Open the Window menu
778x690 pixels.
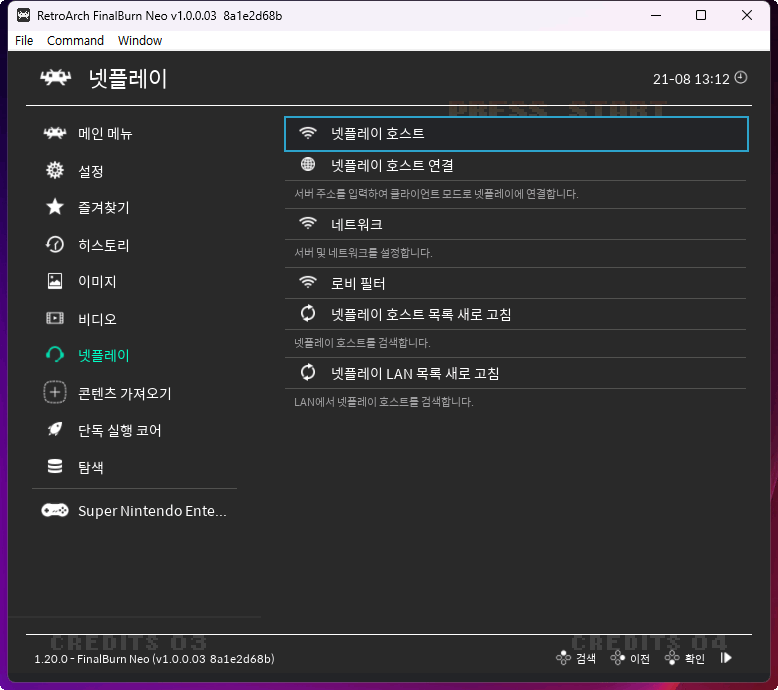pyautogui.click(x=140, y=41)
